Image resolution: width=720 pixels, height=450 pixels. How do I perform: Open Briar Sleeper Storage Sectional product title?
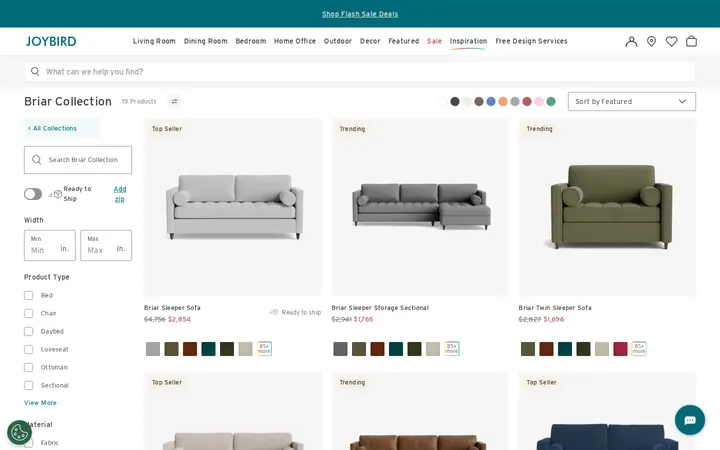pos(380,308)
